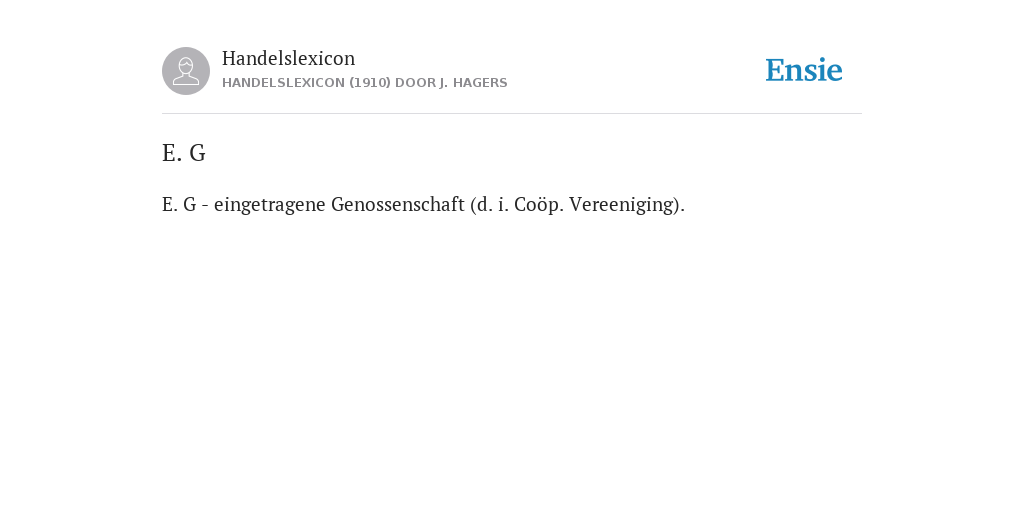
Task: Click the letter E of Ensie logo
Action: [x=774, y=71]
